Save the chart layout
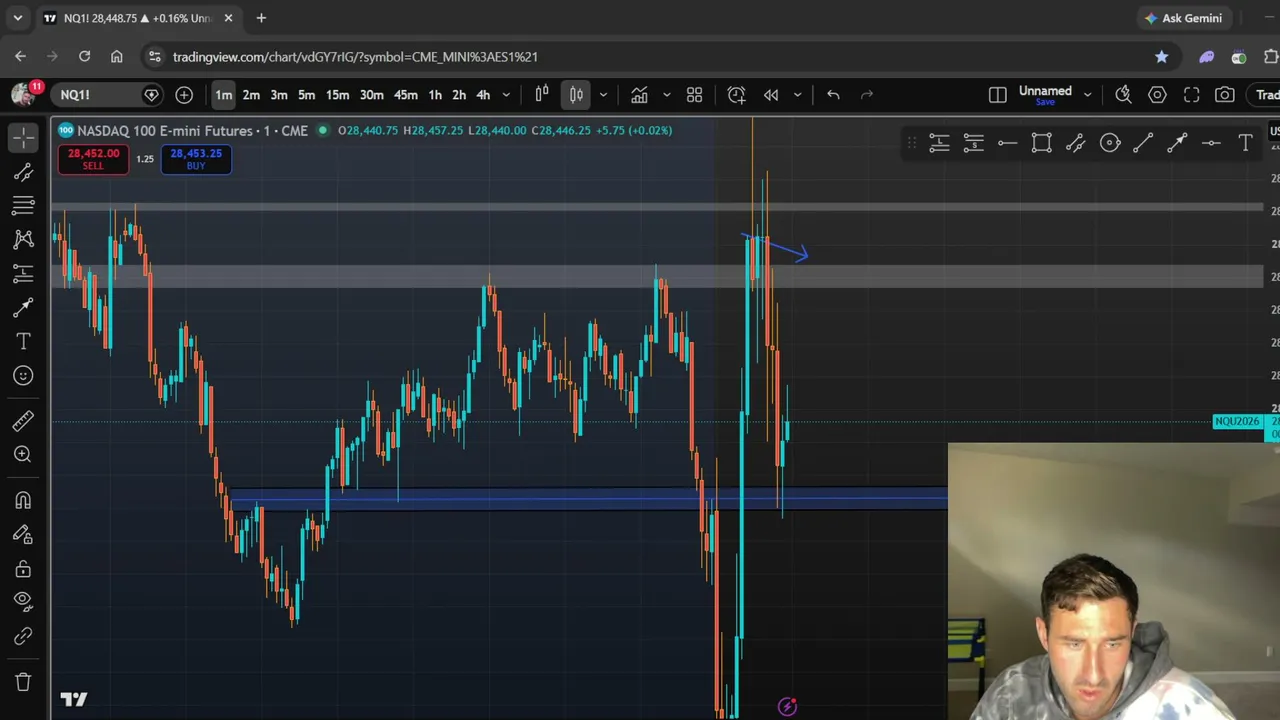The height and width of the screenshot is (720, 1280). (x=1045, y=102)
